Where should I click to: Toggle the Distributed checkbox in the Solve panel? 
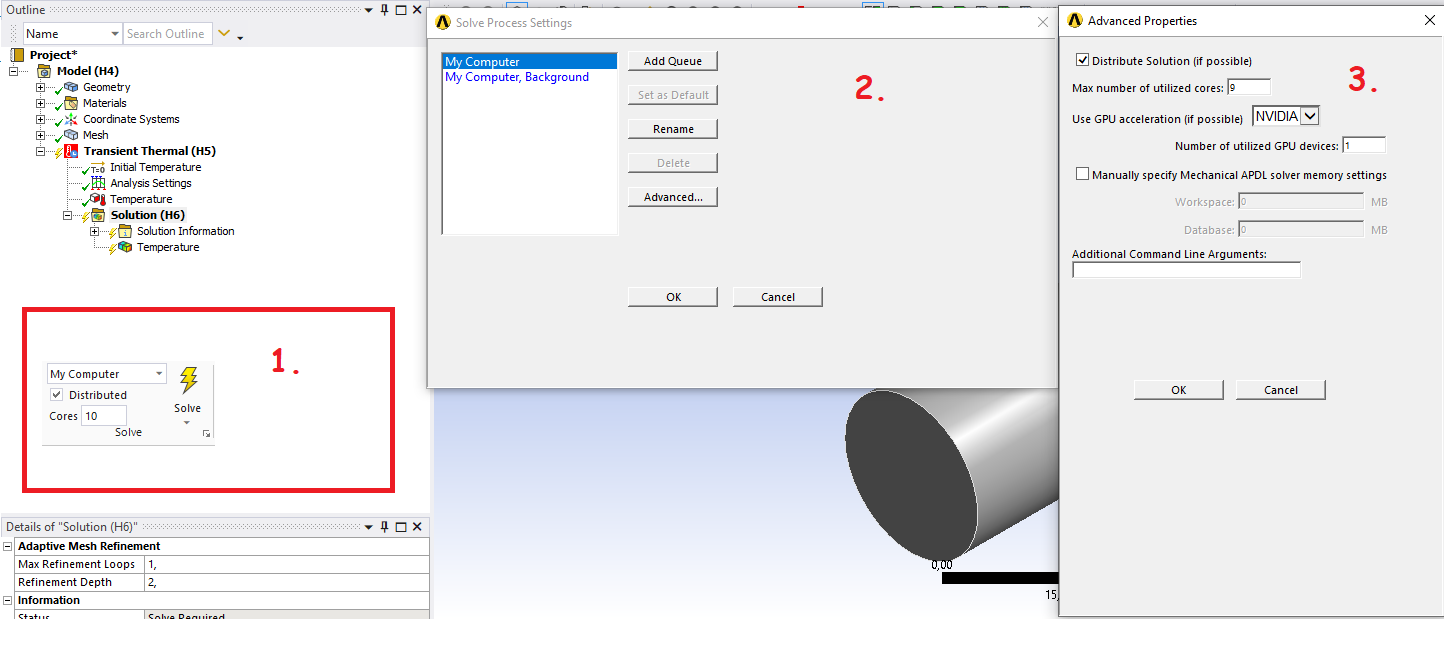pos(57,394)
